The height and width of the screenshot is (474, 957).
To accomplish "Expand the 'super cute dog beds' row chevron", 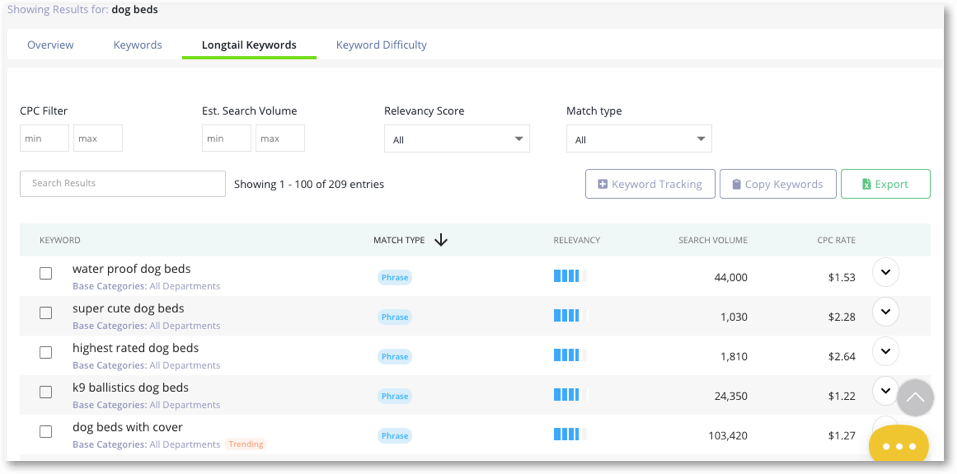I will [x=886, y=312].
